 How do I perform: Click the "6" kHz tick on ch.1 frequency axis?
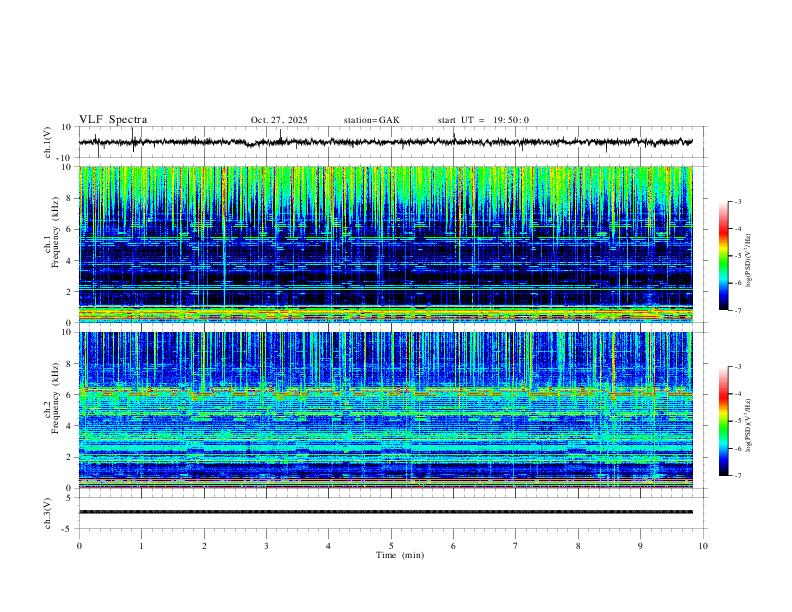pos(70,229)
